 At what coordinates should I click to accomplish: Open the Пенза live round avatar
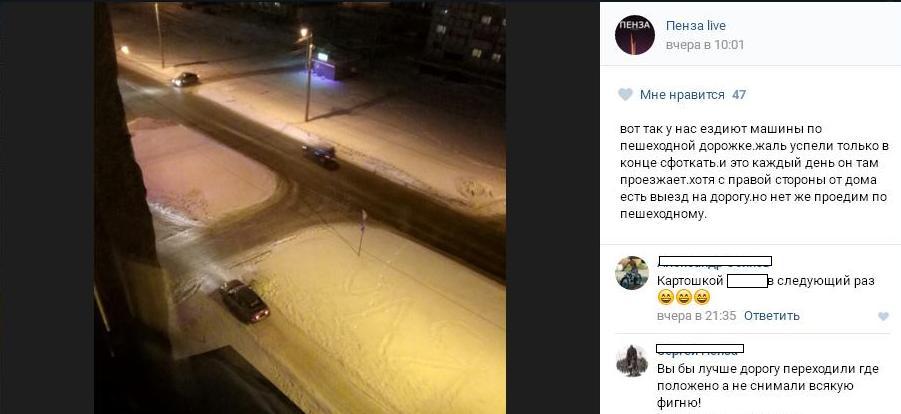[x=635, y=35]
